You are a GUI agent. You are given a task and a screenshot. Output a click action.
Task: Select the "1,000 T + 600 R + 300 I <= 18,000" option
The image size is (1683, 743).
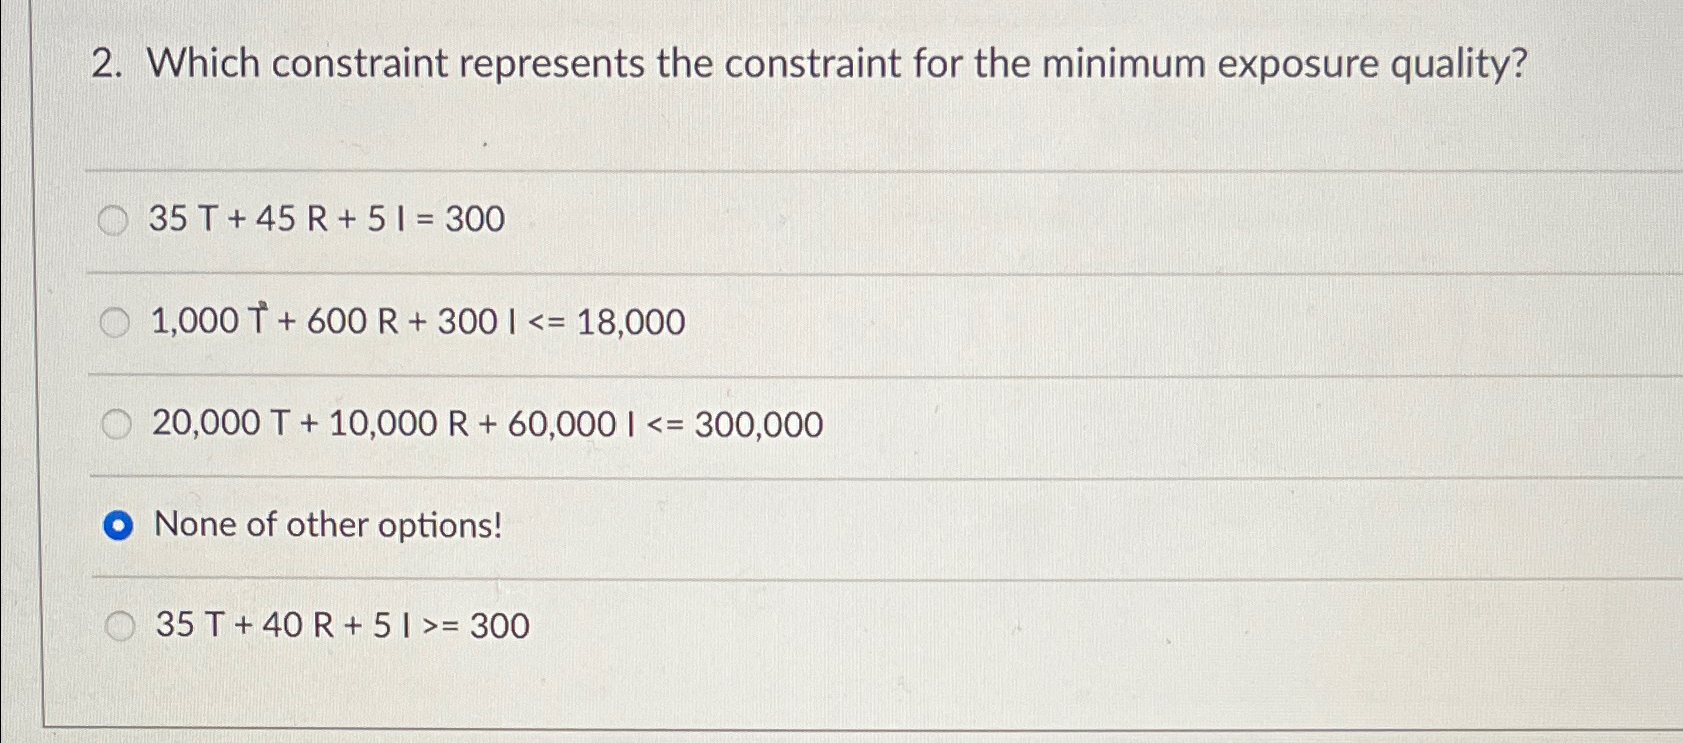(117, 321)
